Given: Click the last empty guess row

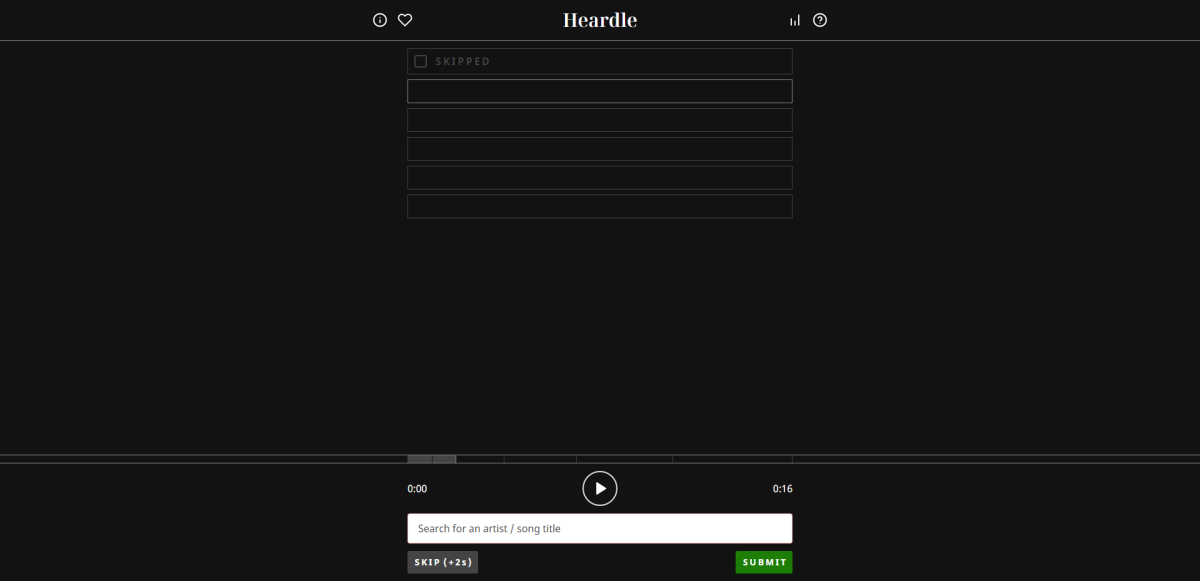Looking at the screenshot, I should click(x=600, y=206).
